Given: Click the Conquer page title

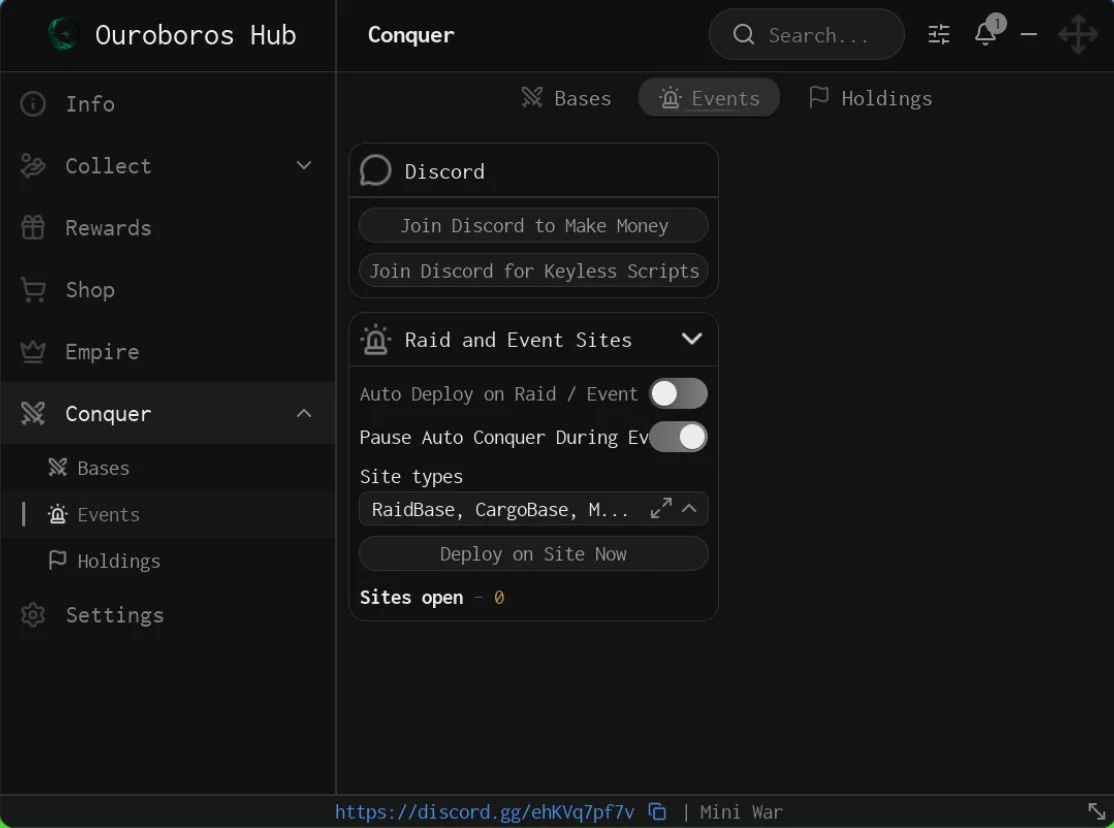Looking at the screenshot, I should click(x=411, y=35).
